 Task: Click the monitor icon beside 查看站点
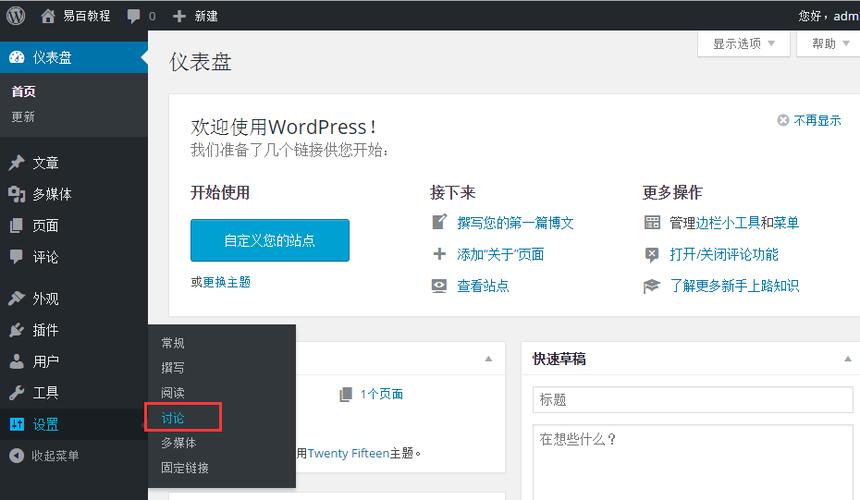439,286
